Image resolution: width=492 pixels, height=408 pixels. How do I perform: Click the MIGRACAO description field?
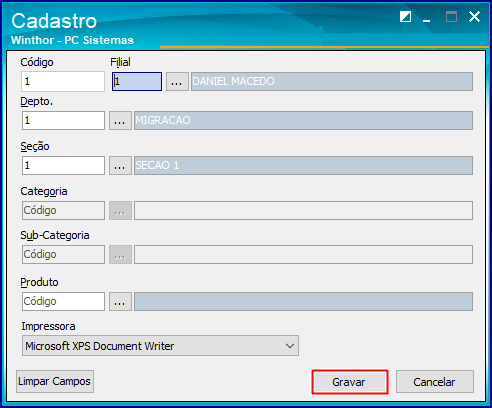coord(303,120)
